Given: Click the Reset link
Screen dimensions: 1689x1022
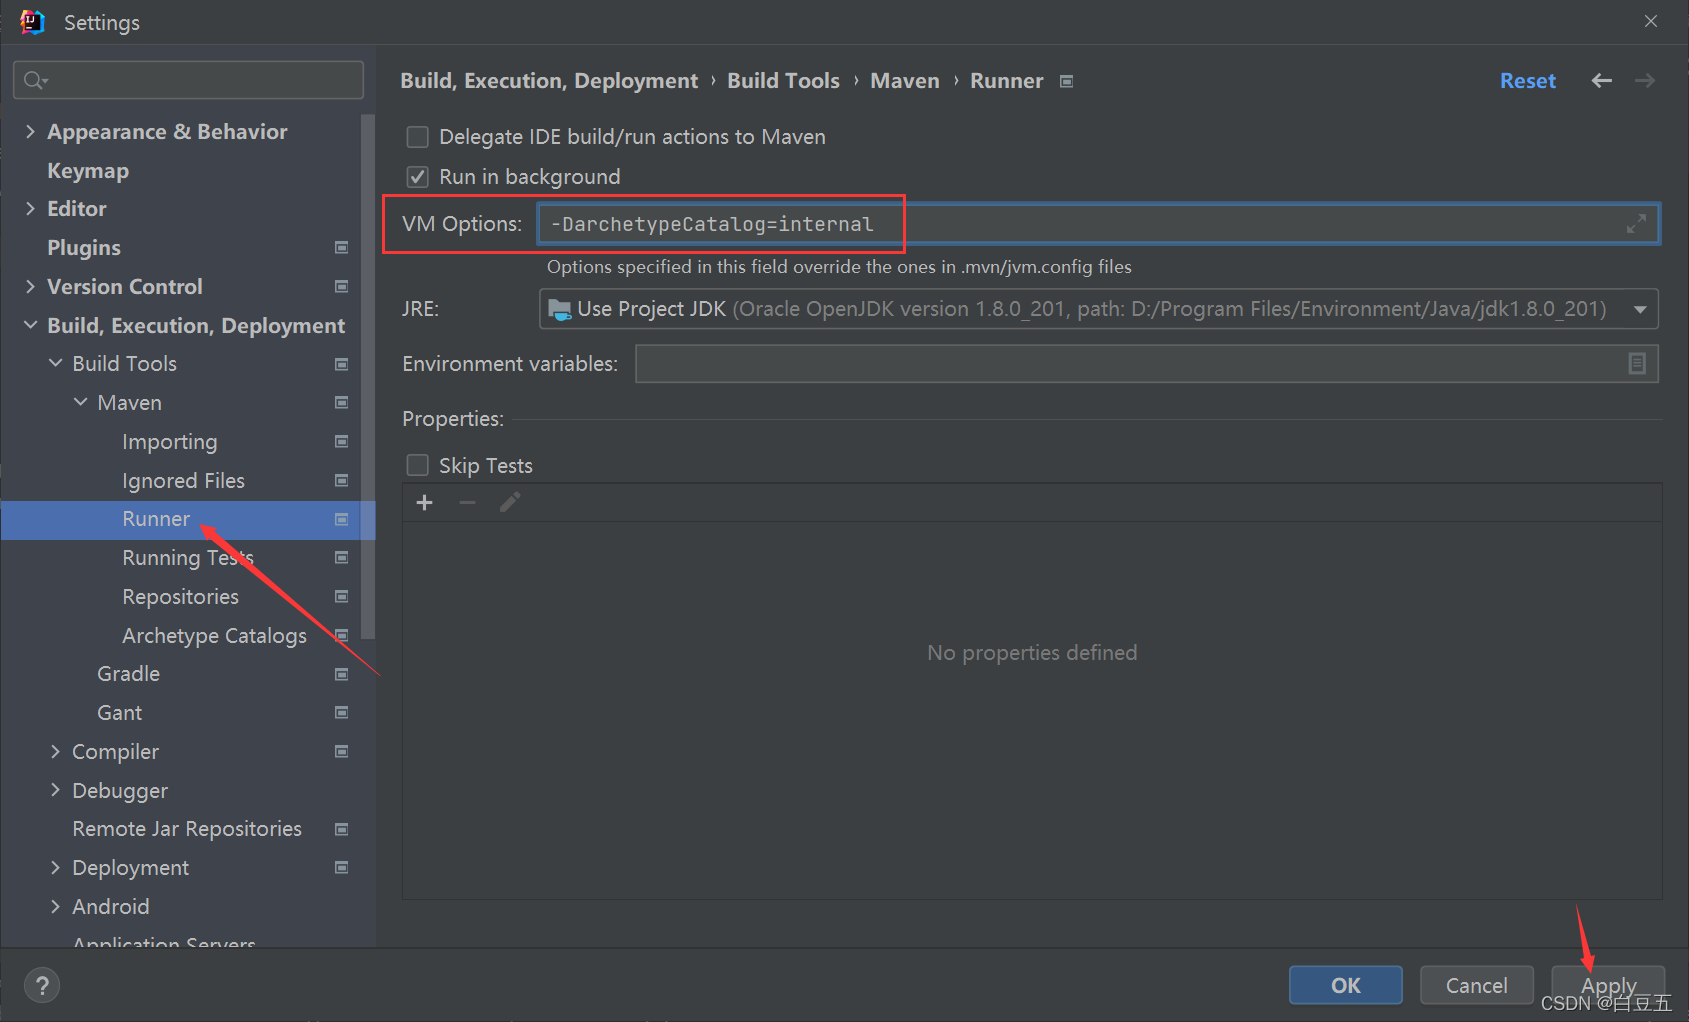Looking at the screenshot, I should coord(1527,81).
